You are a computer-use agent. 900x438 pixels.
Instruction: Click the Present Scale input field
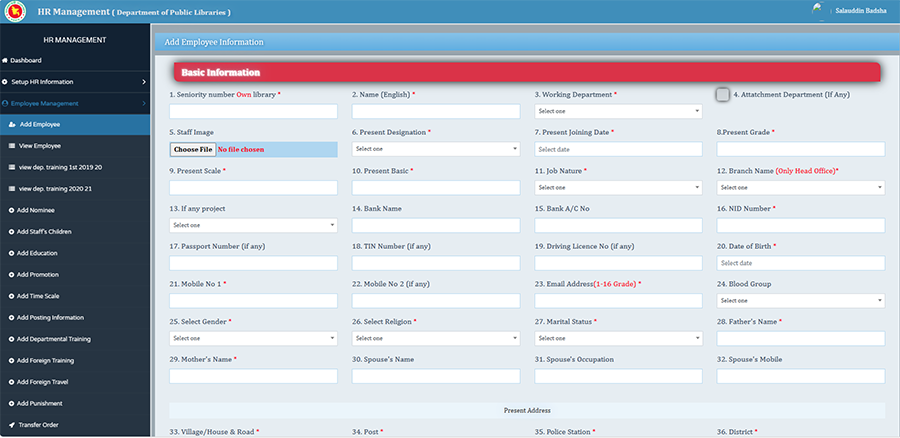click(253, 188)
